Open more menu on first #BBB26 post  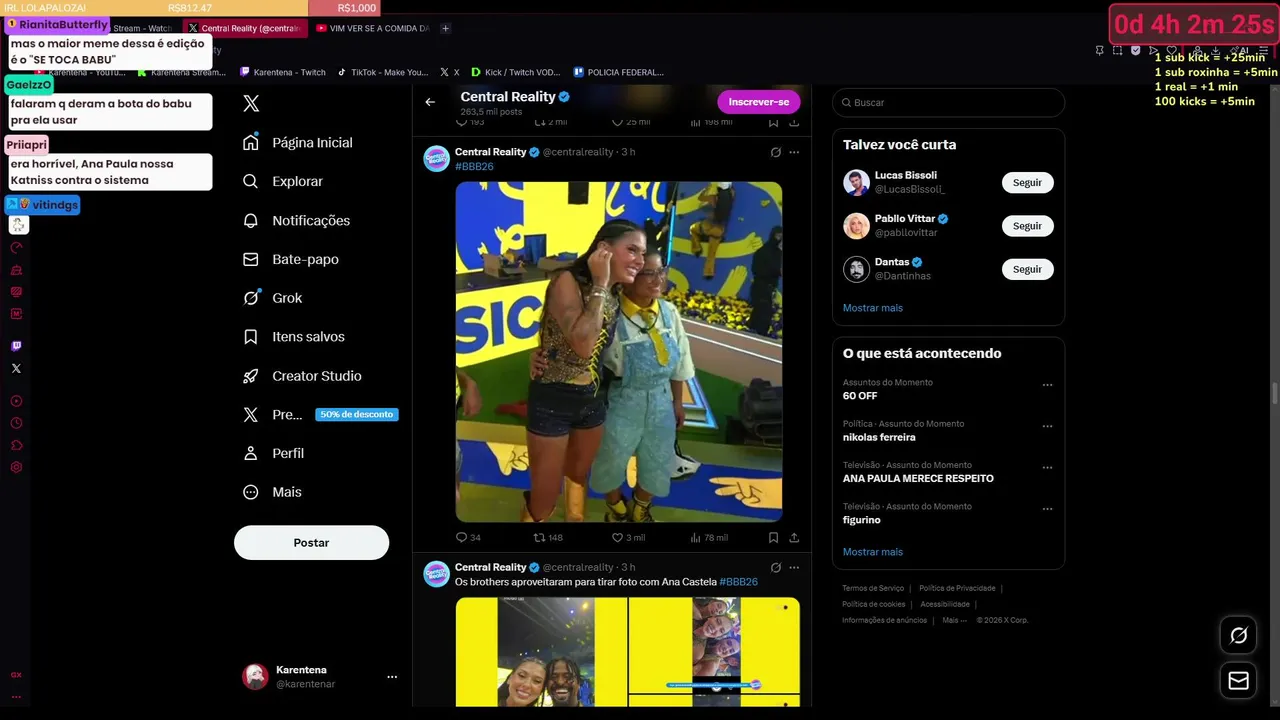pyautogui.click(x=794, y=152)
